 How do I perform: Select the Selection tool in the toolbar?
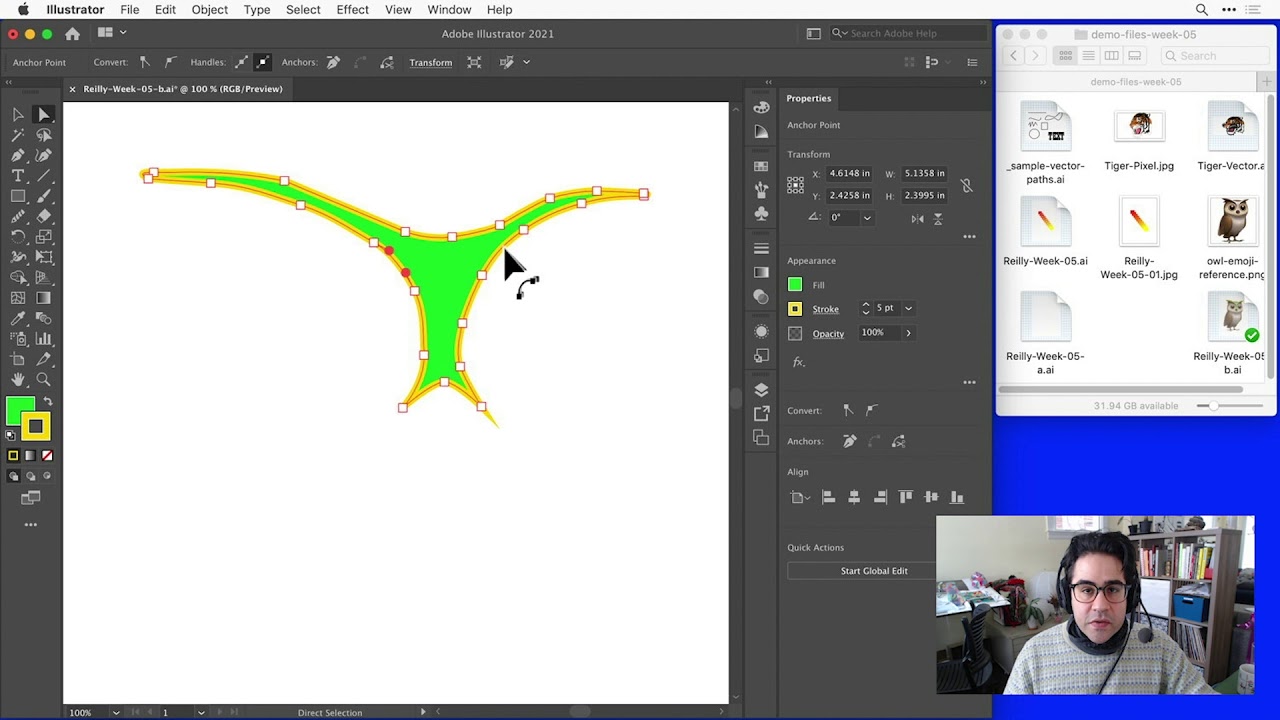point(18,114)
